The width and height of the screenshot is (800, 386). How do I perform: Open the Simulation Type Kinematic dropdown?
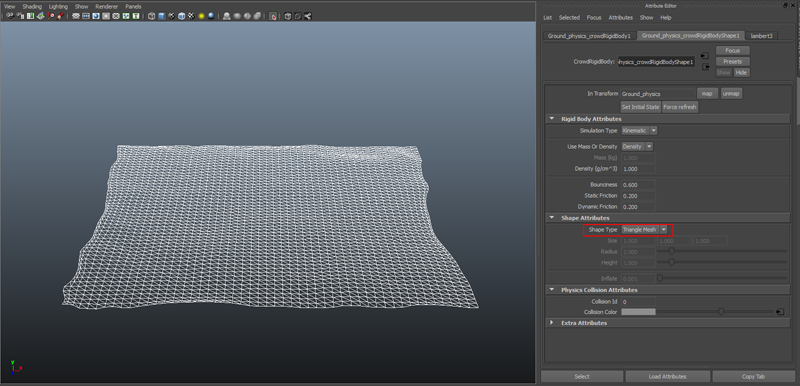point(639,131)
